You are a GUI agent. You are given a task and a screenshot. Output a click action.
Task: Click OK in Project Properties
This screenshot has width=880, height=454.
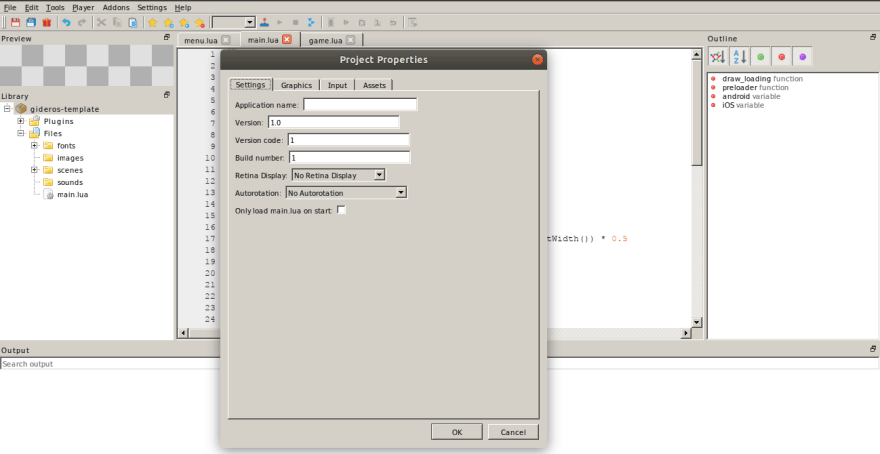[457, 432]
